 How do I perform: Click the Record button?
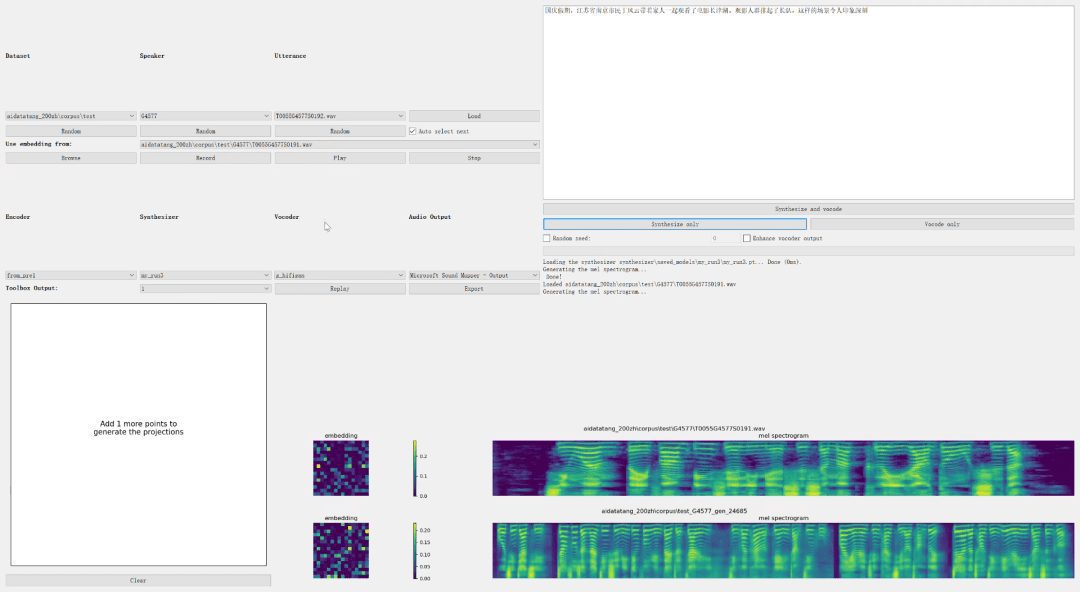205,158
